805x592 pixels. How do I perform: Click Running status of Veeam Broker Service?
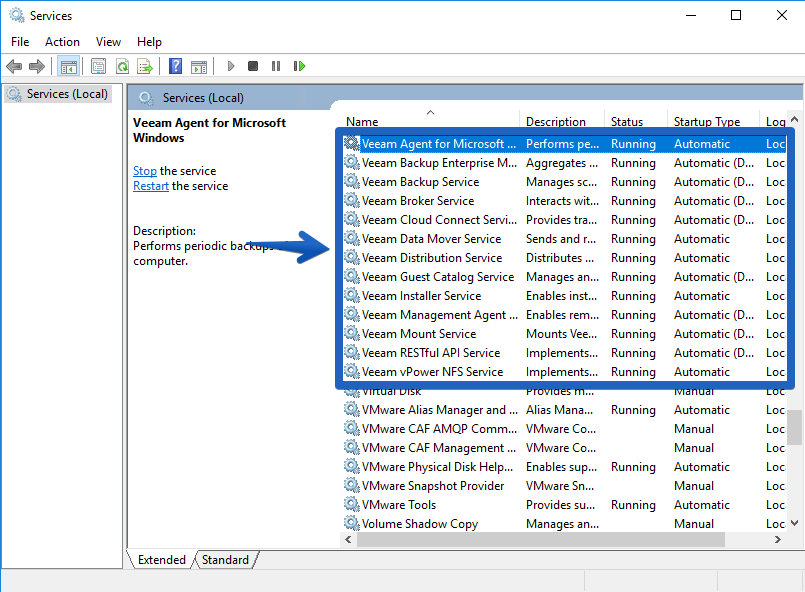(x=633, y=200)
